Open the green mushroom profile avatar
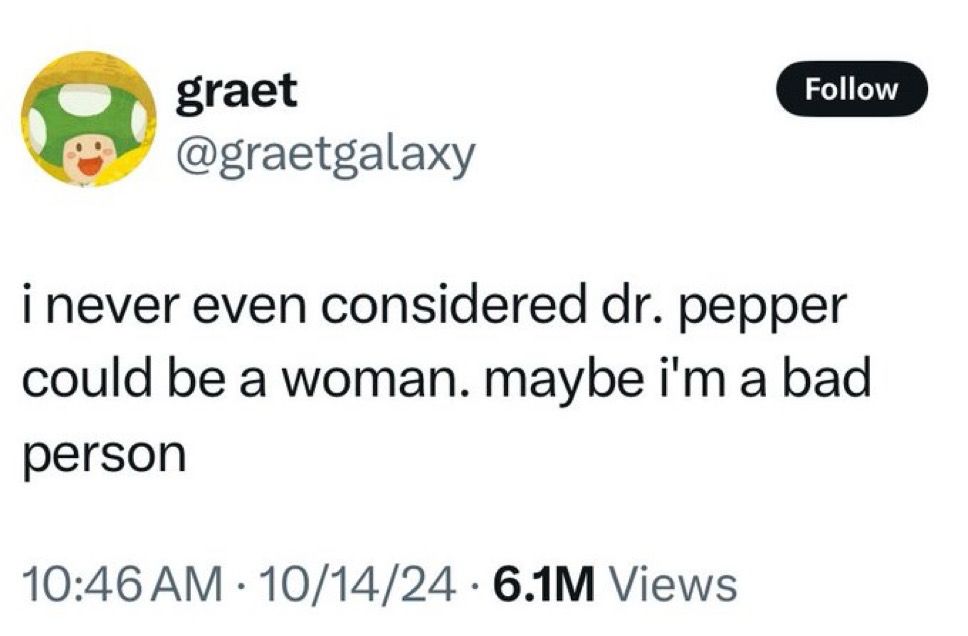Viewport: 968px width, 636px height. [x=88, y=119]
